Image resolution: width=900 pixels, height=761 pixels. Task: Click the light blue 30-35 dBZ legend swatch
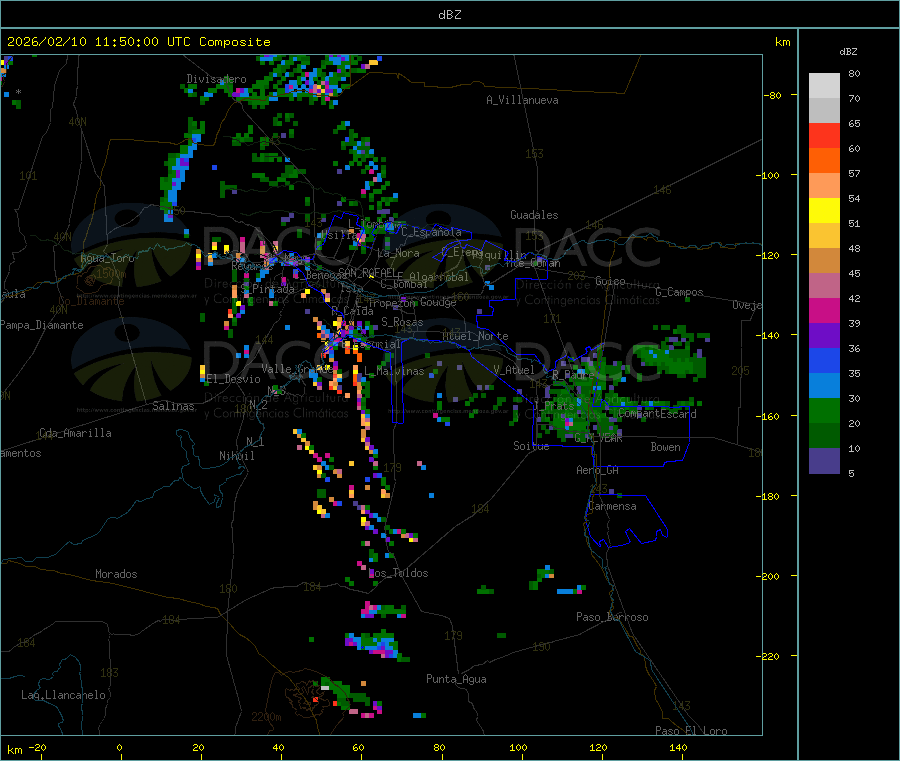pos(824,386)
